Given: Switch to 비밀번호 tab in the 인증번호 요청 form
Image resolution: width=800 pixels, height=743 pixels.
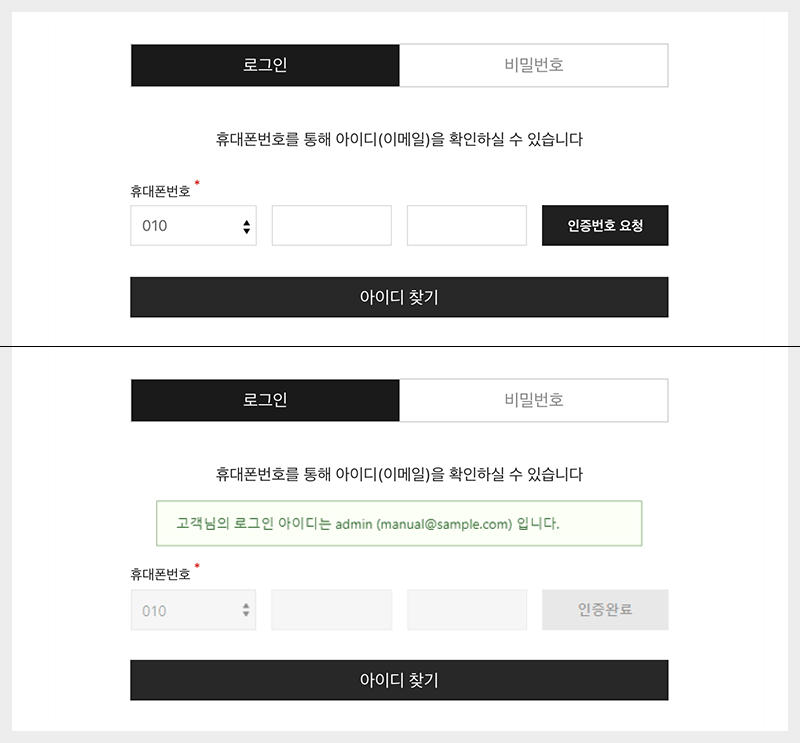Looking at the screenshot, I should (x=533, y=66).
